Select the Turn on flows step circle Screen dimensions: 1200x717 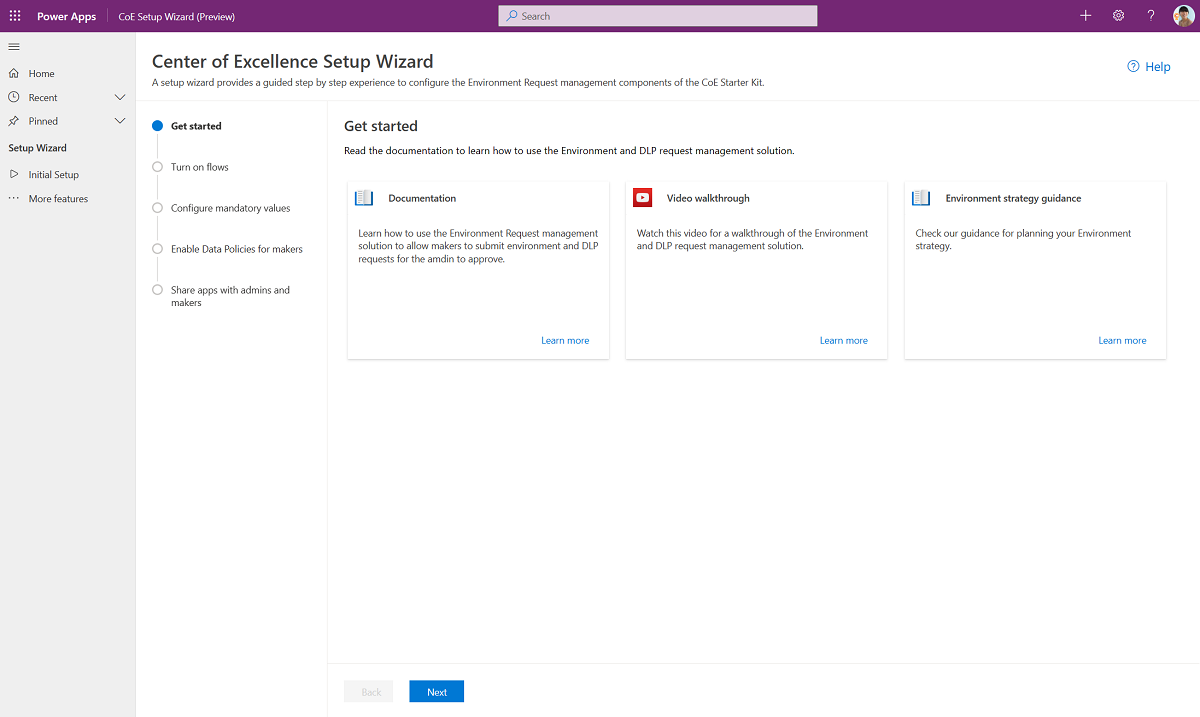[x=157, y=167]
